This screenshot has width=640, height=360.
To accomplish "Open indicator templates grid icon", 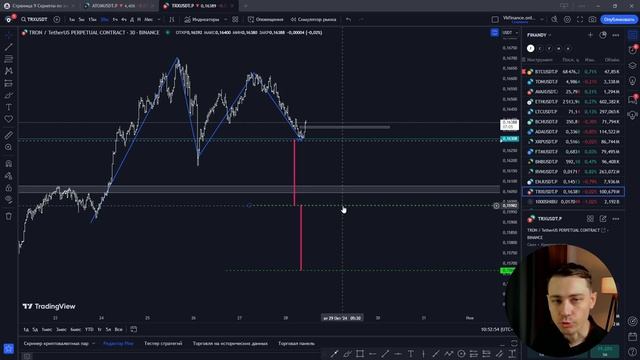I will (236, 20).
